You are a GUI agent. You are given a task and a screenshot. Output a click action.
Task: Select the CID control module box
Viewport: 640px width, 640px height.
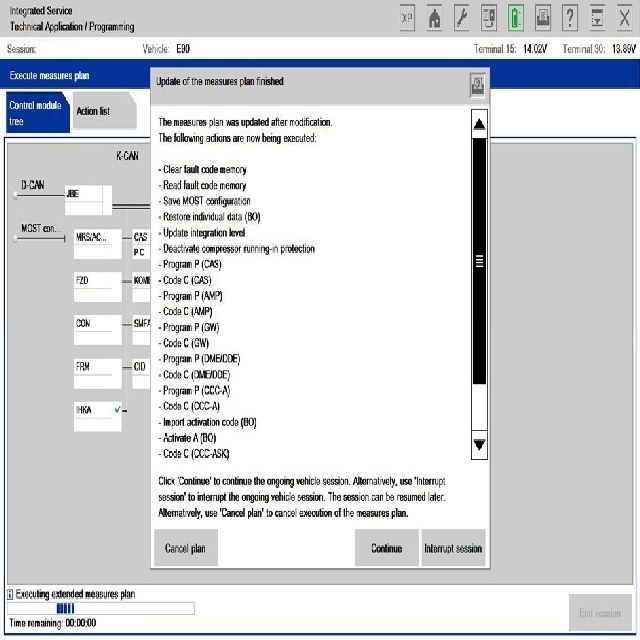pos(142,373)
